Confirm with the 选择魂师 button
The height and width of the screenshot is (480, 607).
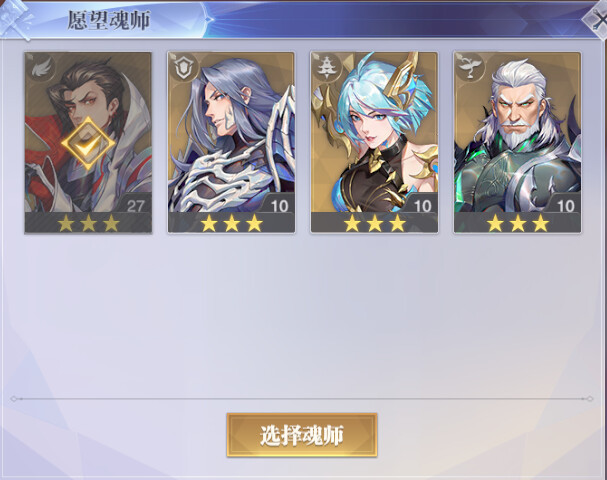coord(302,435)
